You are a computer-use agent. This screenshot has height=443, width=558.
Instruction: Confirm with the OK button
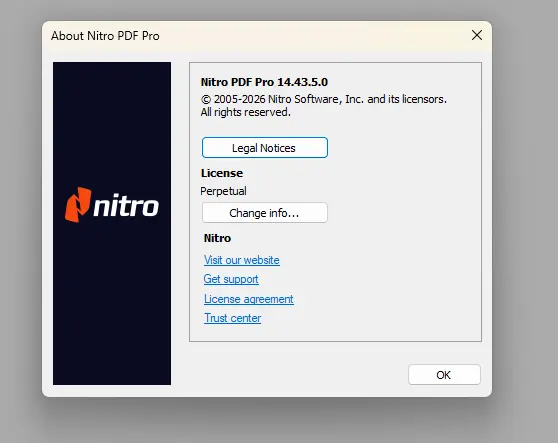444,375
